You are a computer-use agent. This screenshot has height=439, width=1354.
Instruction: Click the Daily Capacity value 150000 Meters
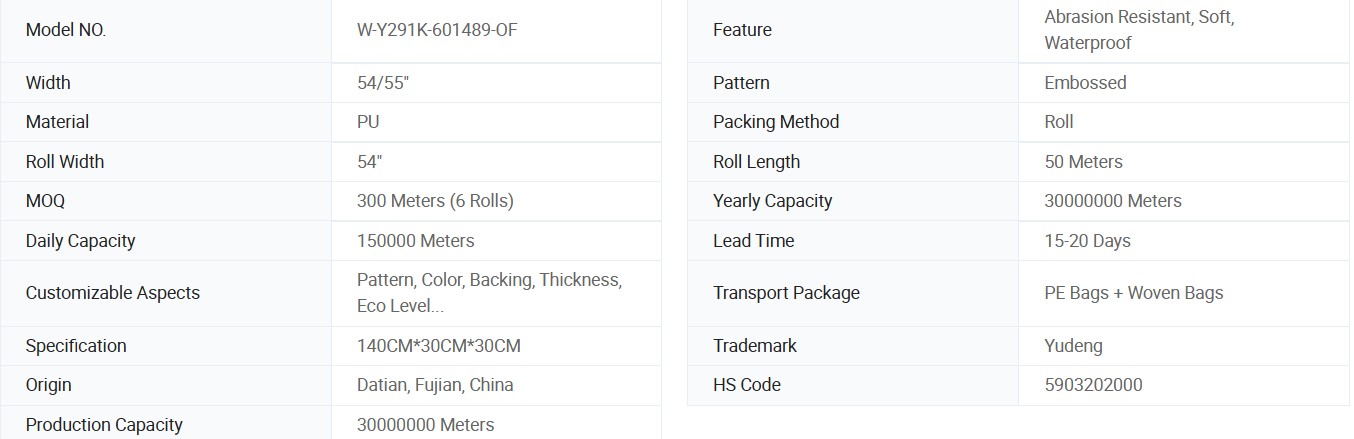pos(416,241)
